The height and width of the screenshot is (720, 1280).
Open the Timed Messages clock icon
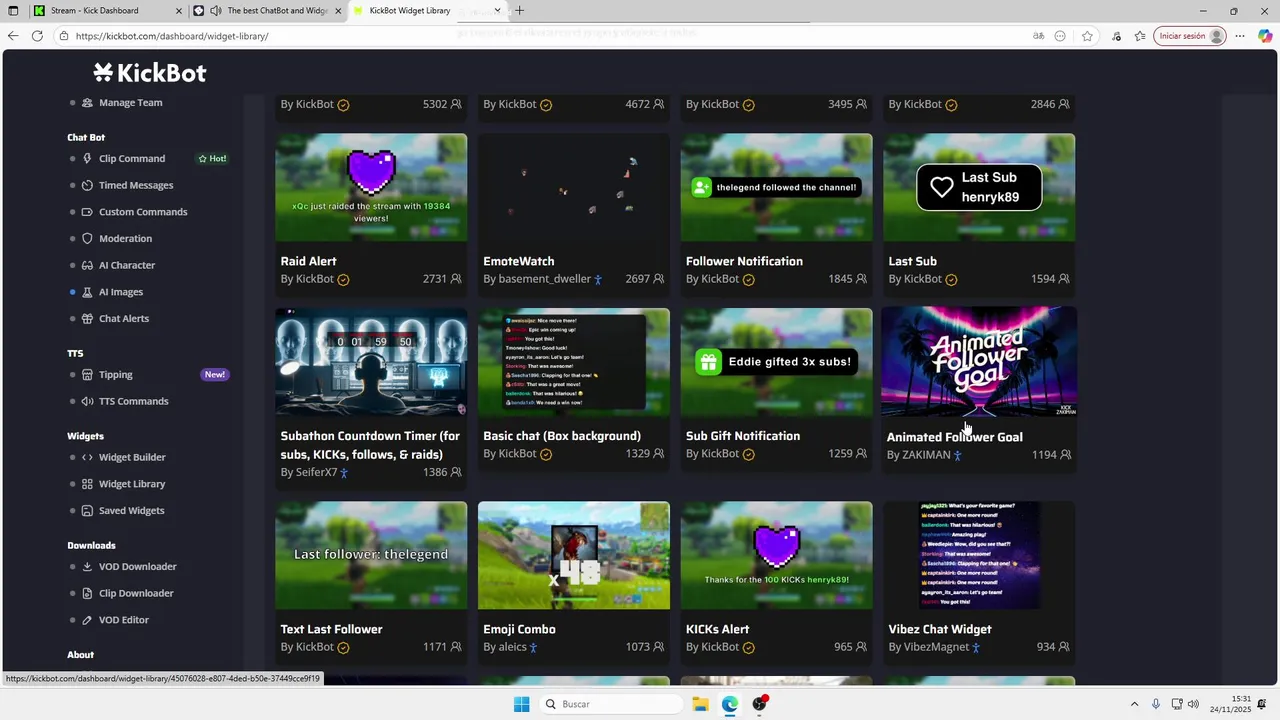point(87,185)
